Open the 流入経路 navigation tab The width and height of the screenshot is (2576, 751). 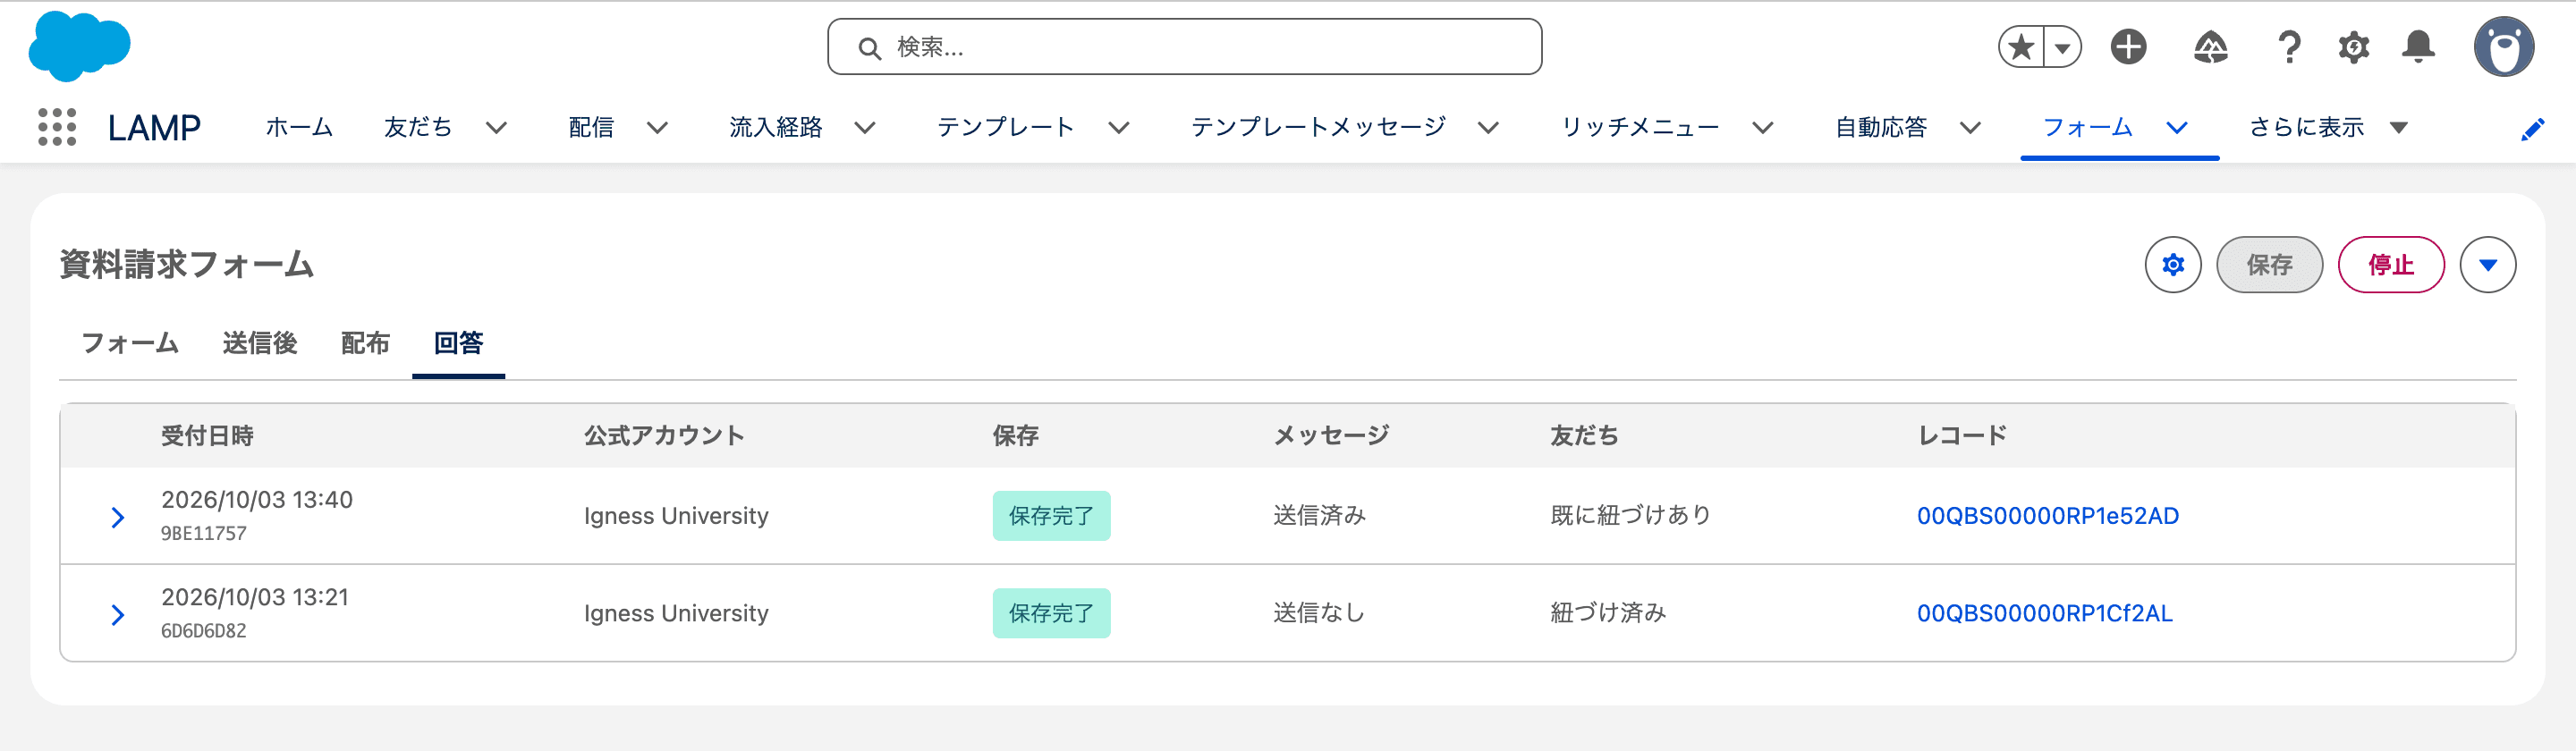[x=776, y=127]
